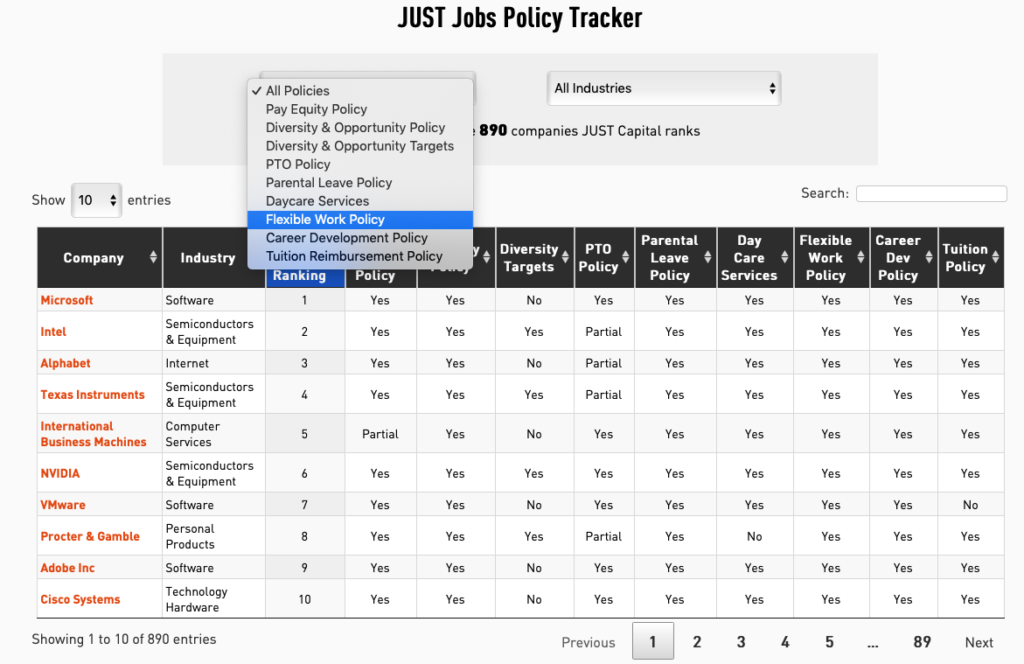Click the Computer Services industry cell
This screenshot has height=664, width=1024.
pos(214,434)
